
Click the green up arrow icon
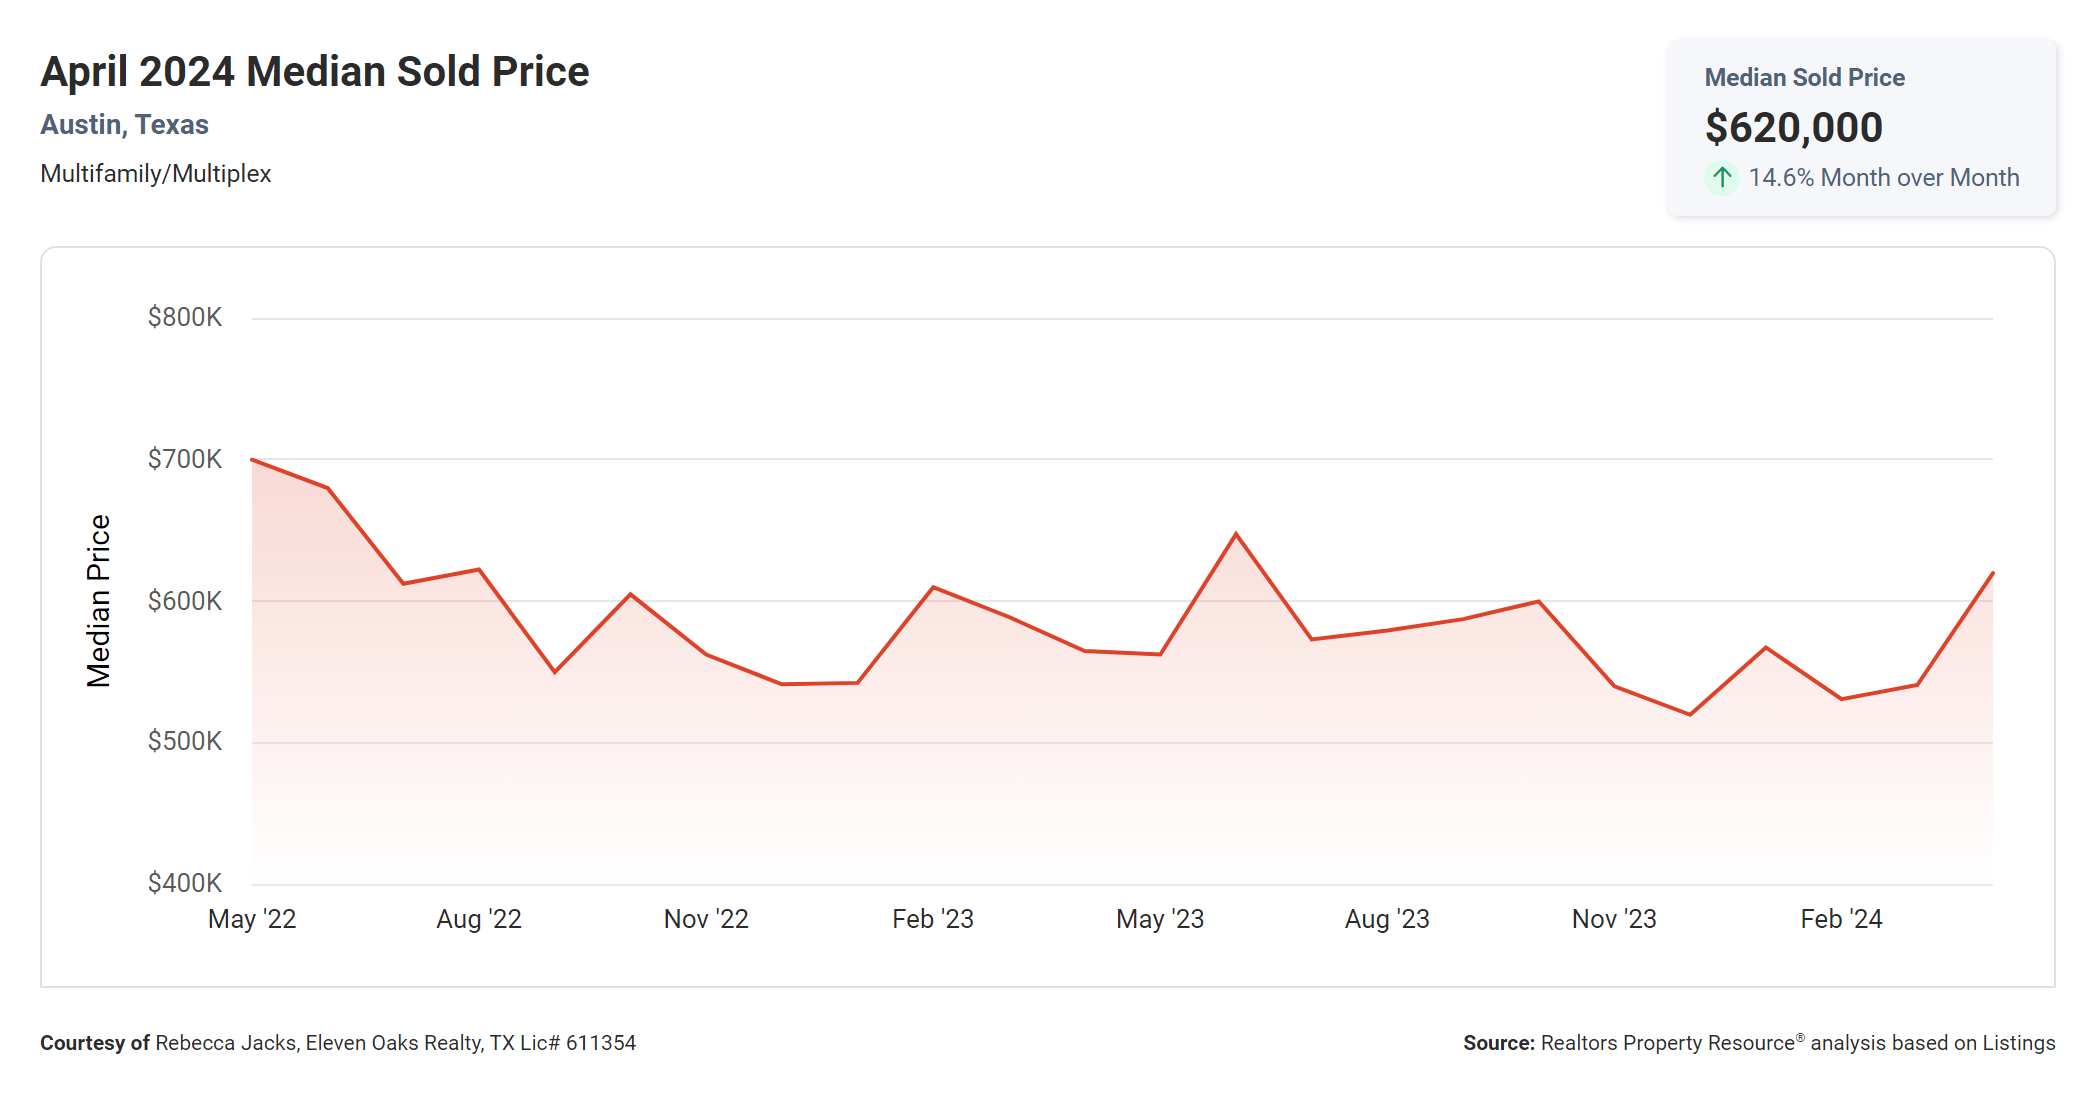pos(1721,178)
